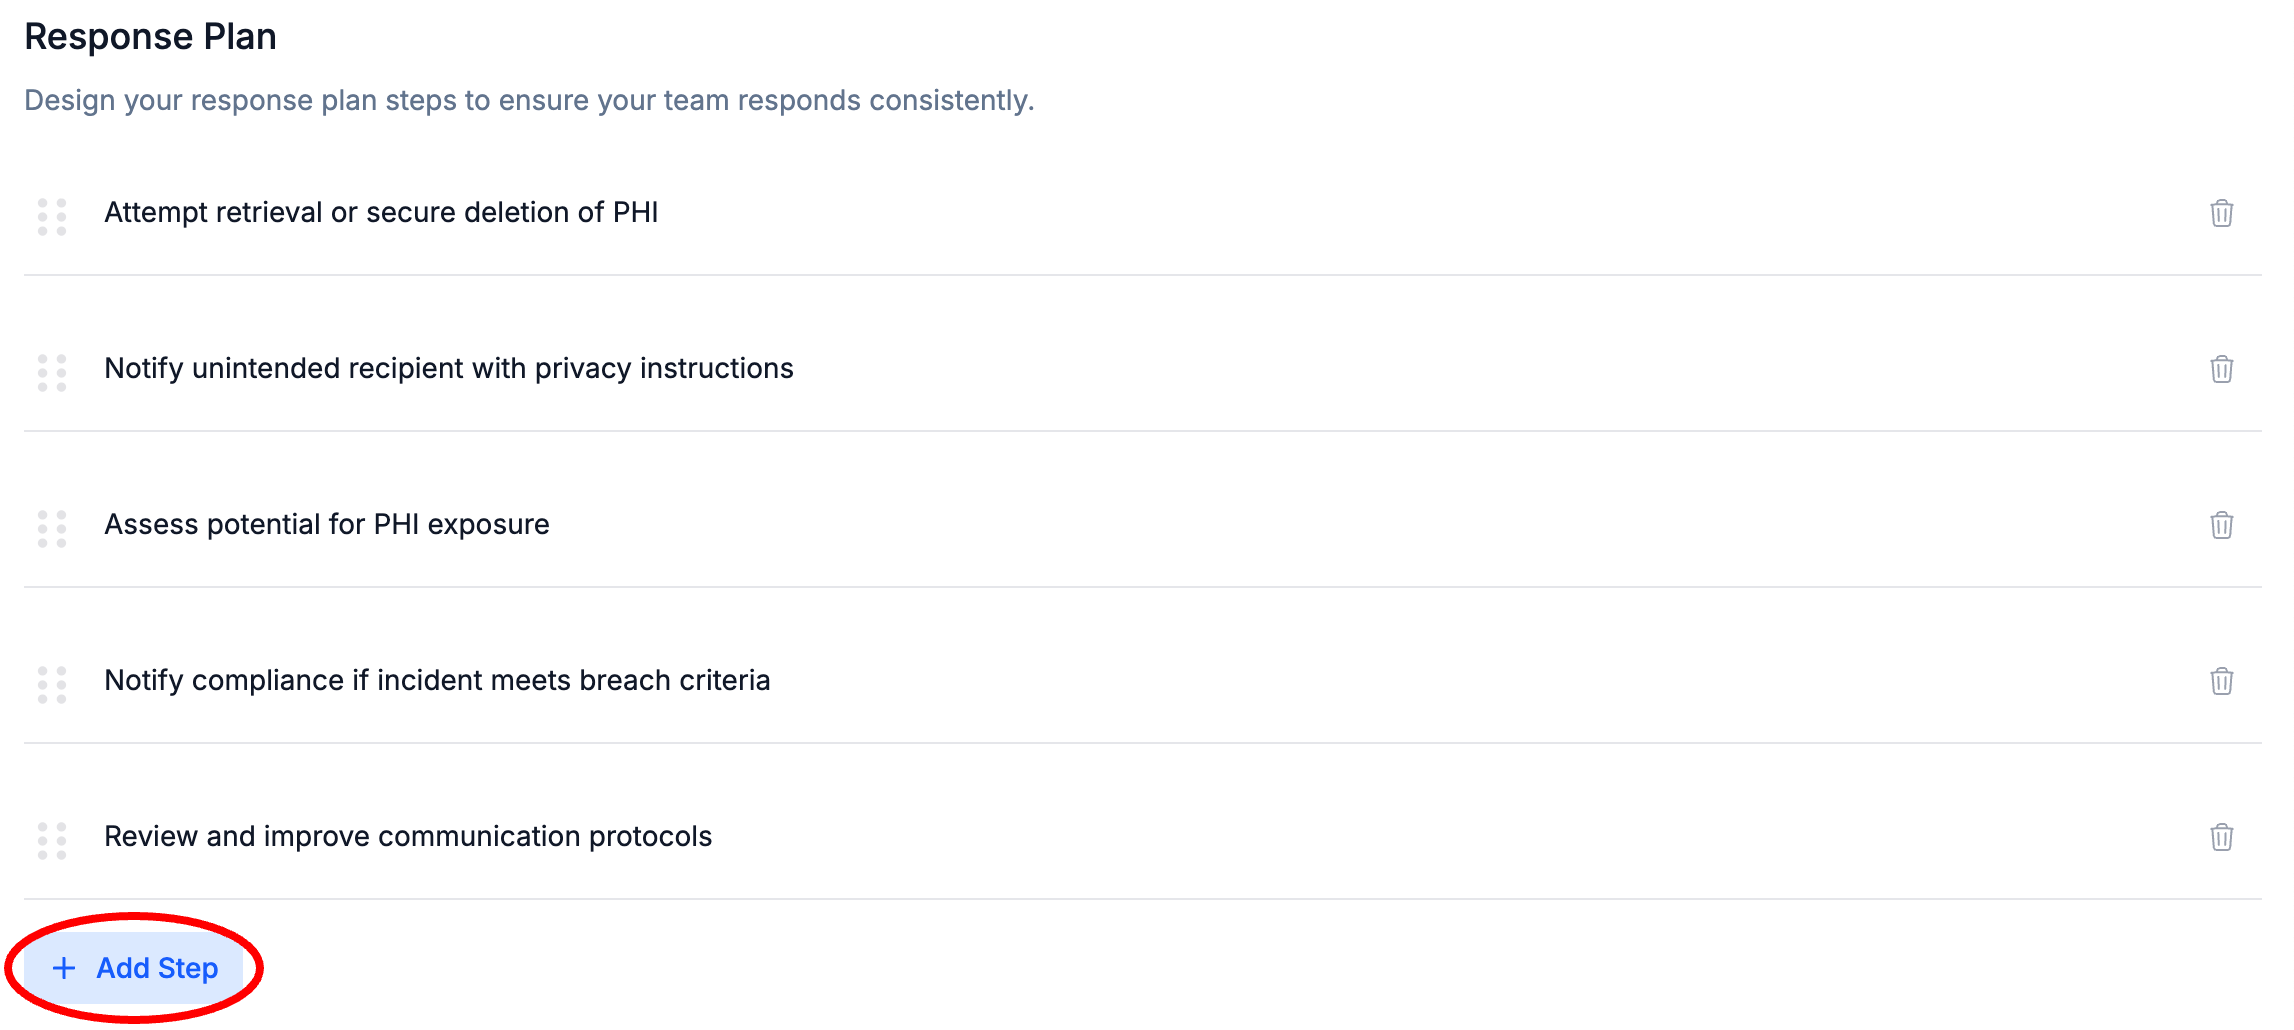Click the 'Design your response plan steps' description
This screenshot has width=2294, height=1030.
(528, 101)
